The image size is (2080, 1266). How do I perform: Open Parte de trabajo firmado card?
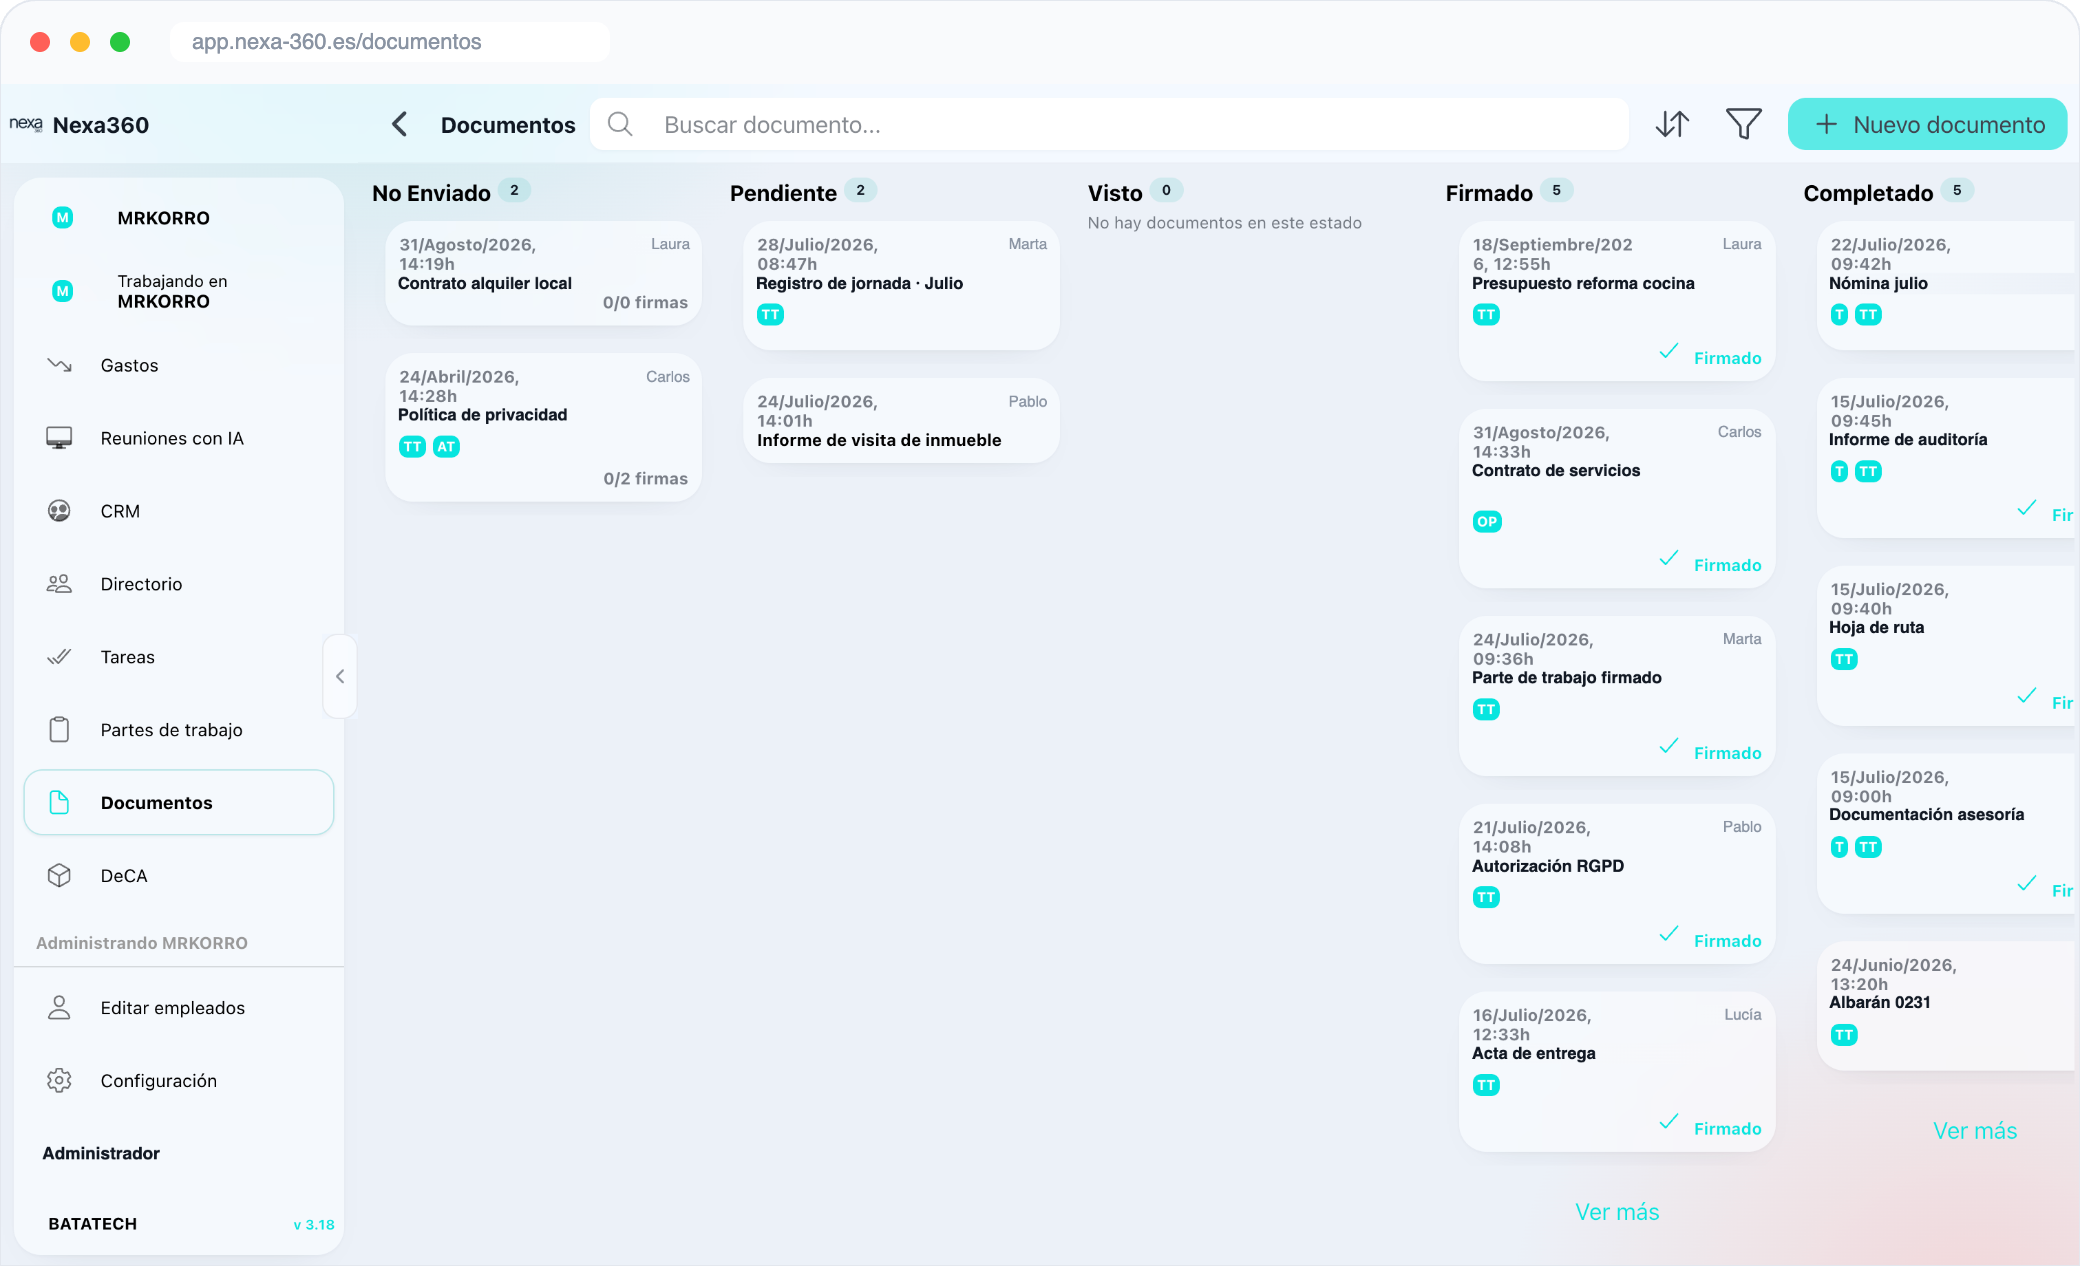pyautogui.click(x=1617, y=696)
